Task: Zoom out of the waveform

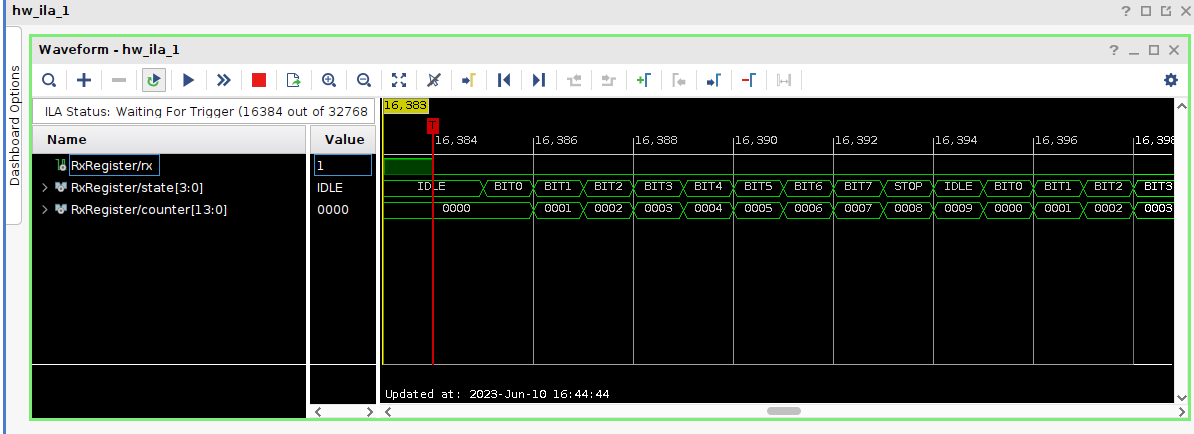Action: (364, 80)
